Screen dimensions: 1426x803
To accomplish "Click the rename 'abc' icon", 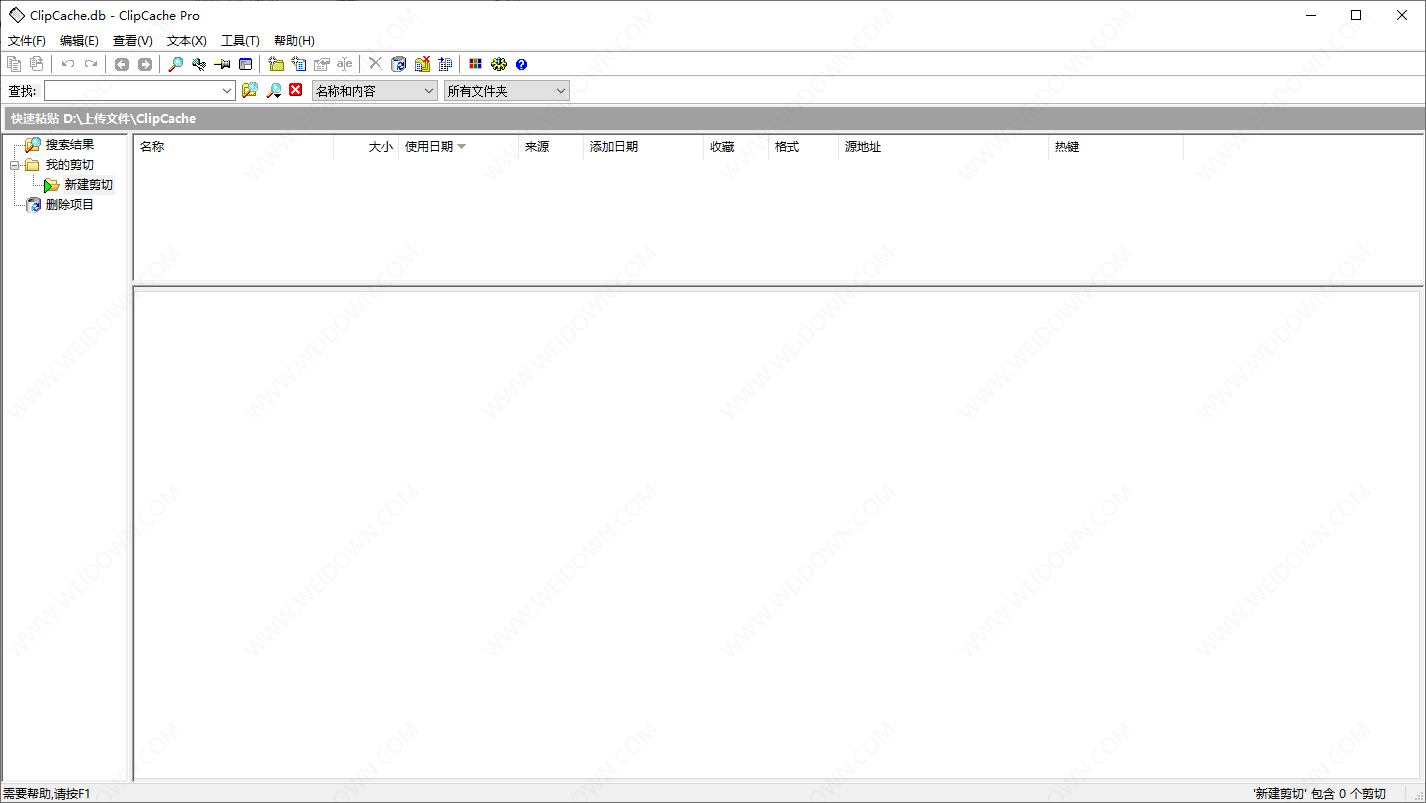I will (x=345, y=64).
